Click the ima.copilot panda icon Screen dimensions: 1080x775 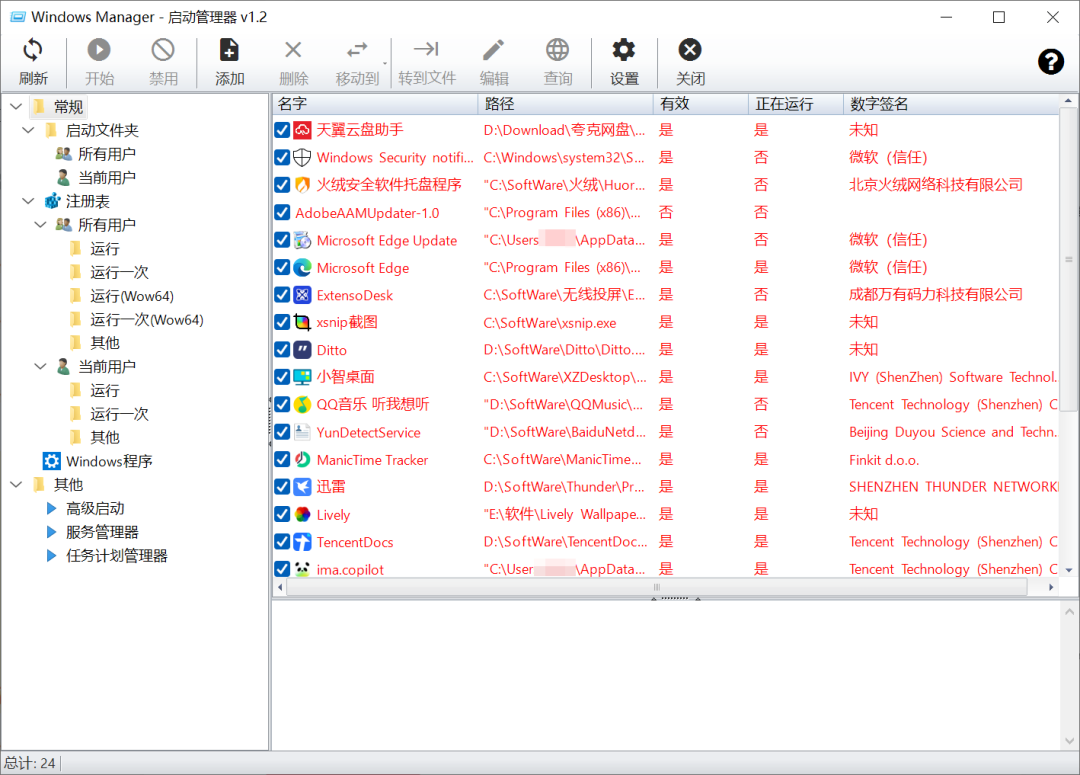[x=302, y=569]
